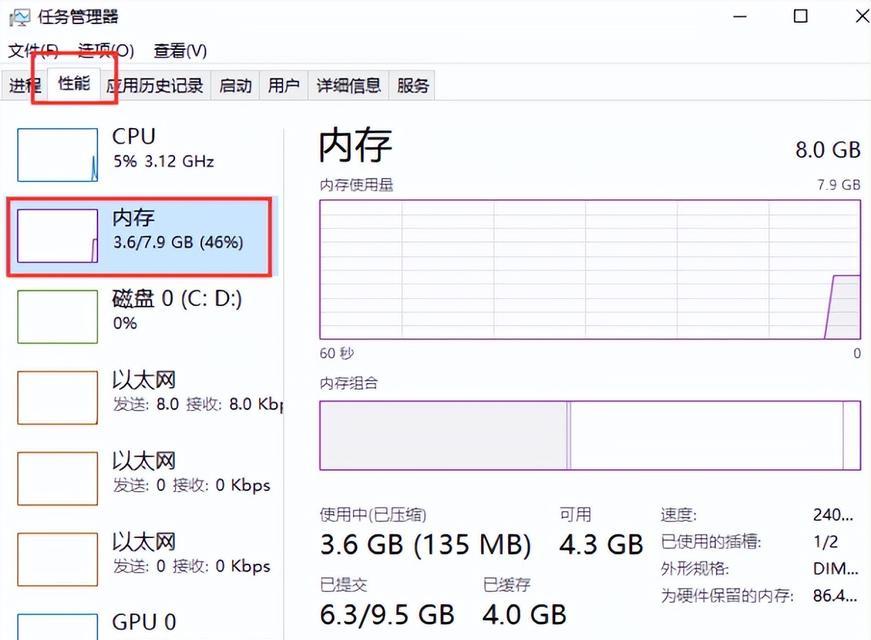Image resolution: width=871 pixels, height=640 pixels.
Task: Select the 内存 memory graph thumbnail
Action: pos(58,236)
